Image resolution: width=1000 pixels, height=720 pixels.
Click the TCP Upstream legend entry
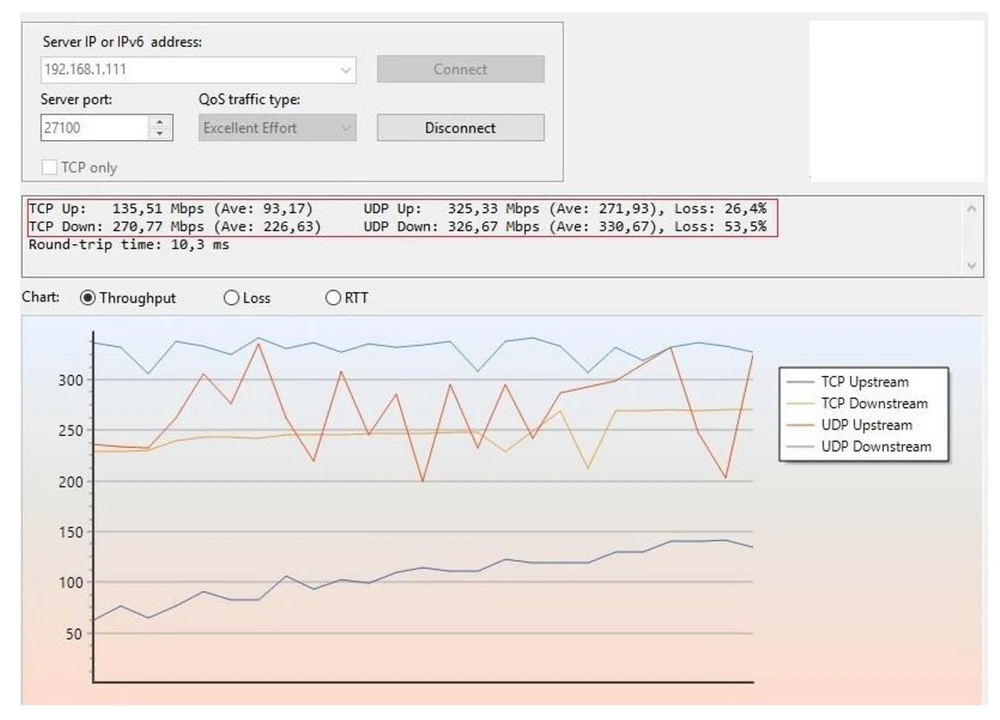pyautogui.click(x=864, y=382)
